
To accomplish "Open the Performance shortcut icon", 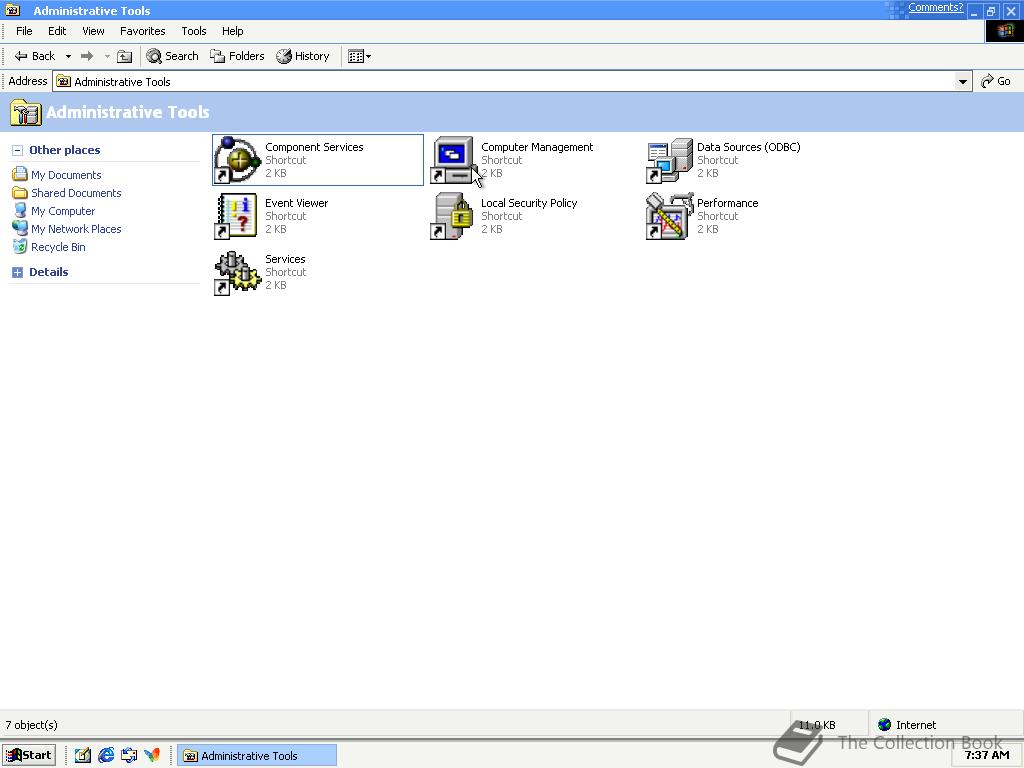I will (x=669, y=216).
